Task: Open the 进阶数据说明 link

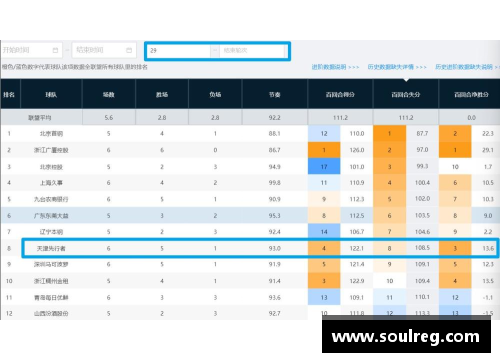Action: click(x=335, y=67)
